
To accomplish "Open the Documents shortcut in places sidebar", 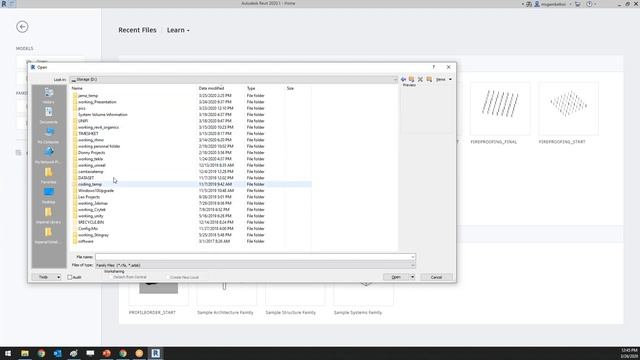I will coord(49,115).
